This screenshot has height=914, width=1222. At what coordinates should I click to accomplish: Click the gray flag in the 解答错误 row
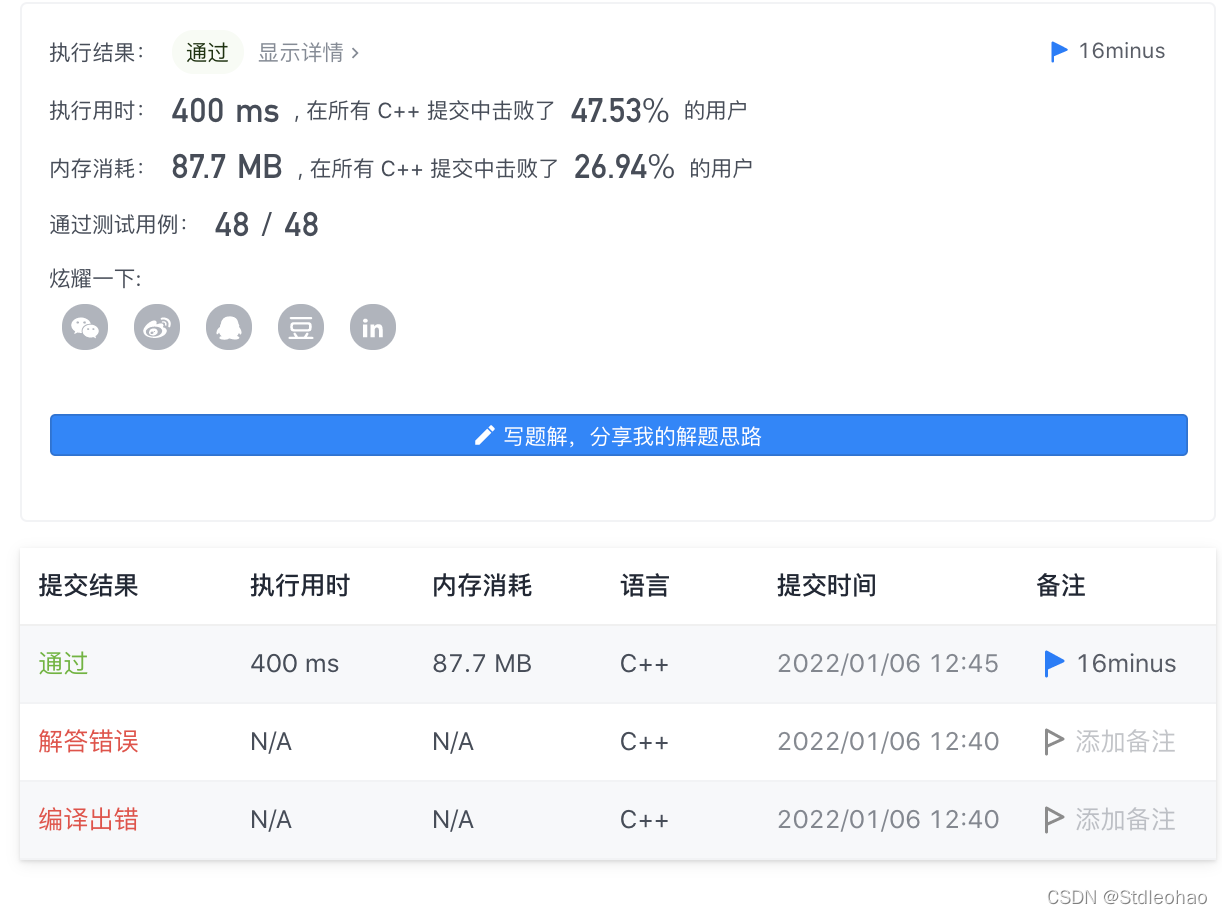(1054, 741)
